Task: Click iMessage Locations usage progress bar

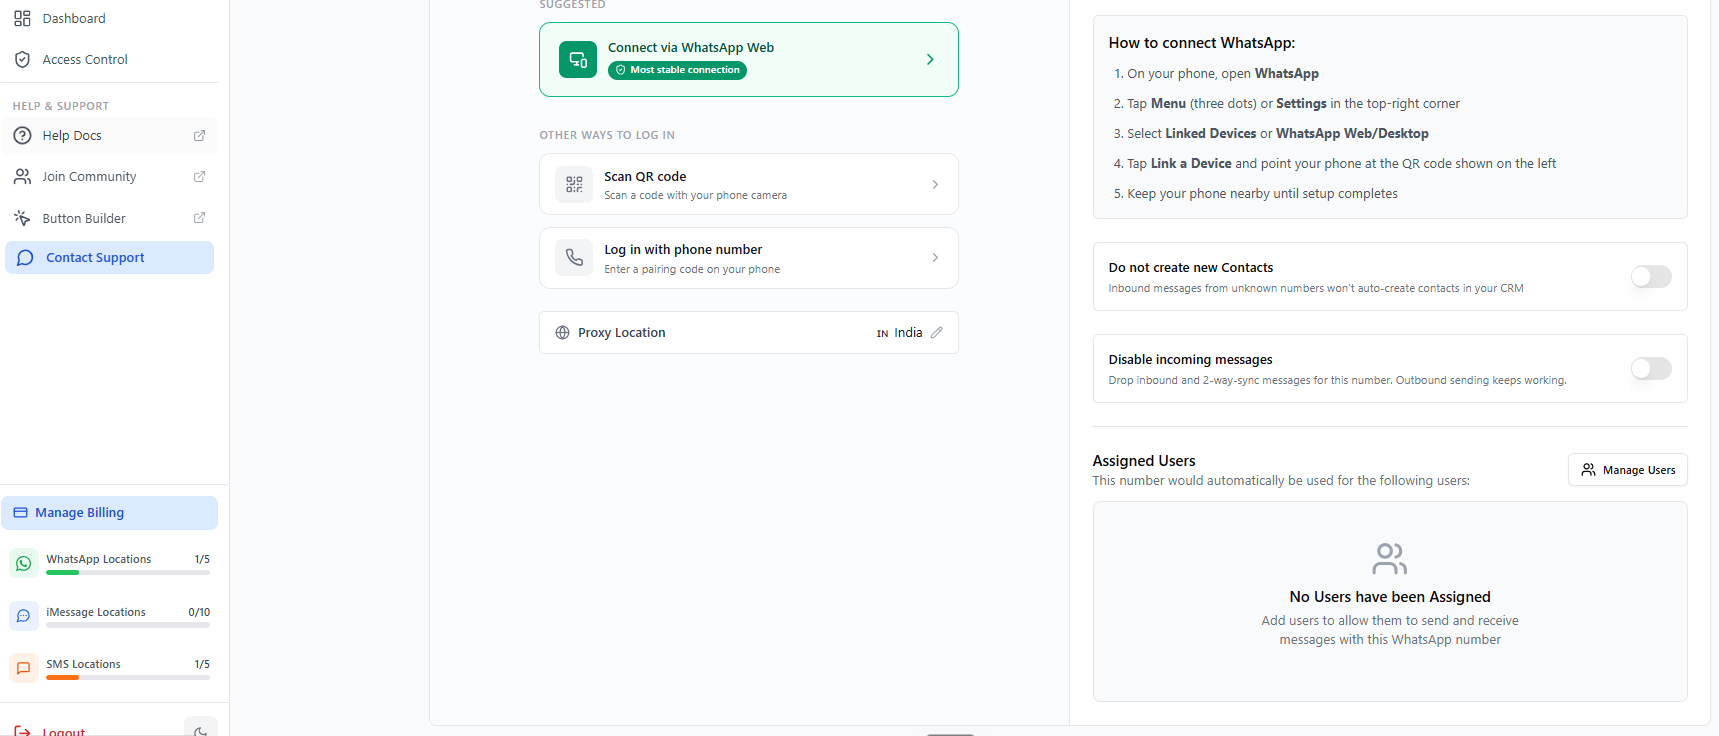Action: click(128, 625)
